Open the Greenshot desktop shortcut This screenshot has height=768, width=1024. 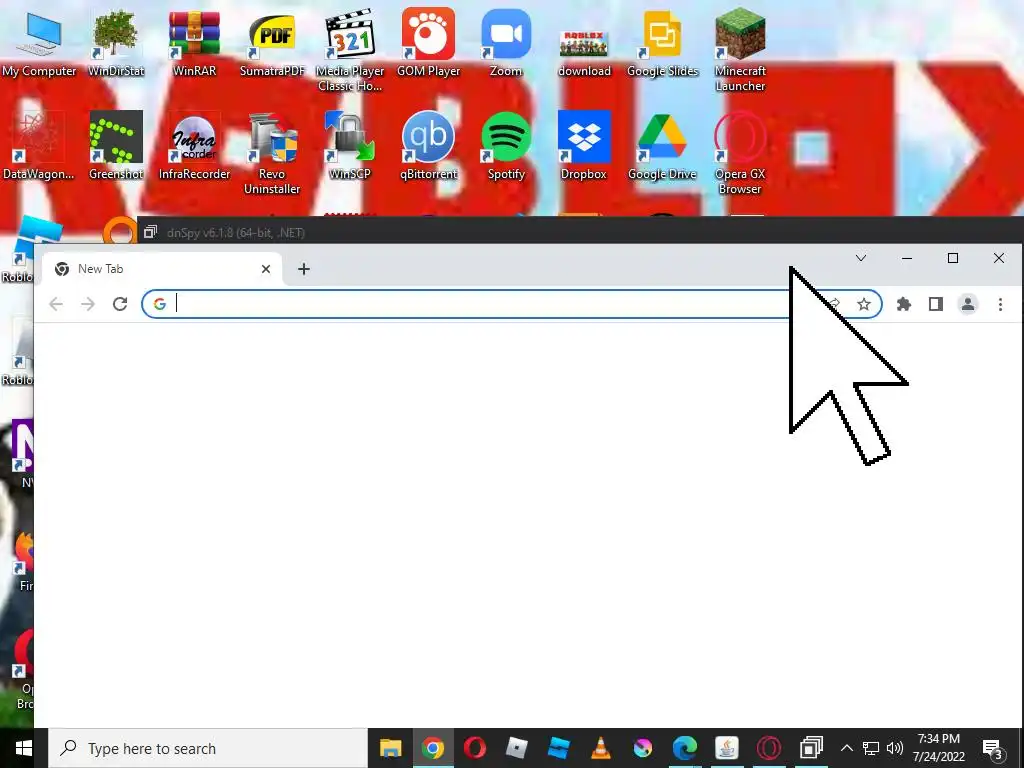116,146
